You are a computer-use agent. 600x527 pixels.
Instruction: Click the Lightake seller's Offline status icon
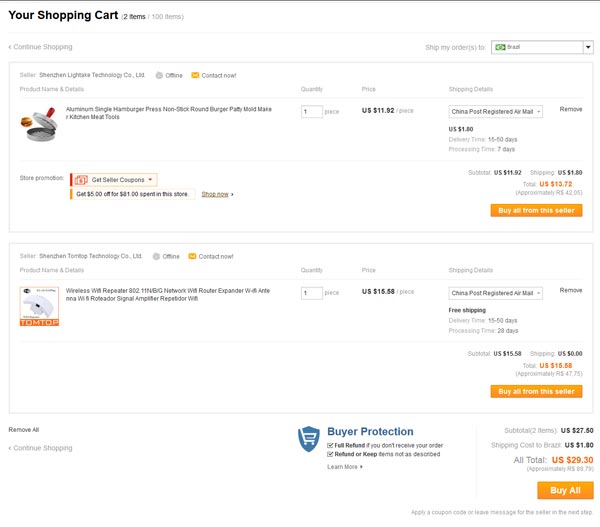[x=159, y=75]
